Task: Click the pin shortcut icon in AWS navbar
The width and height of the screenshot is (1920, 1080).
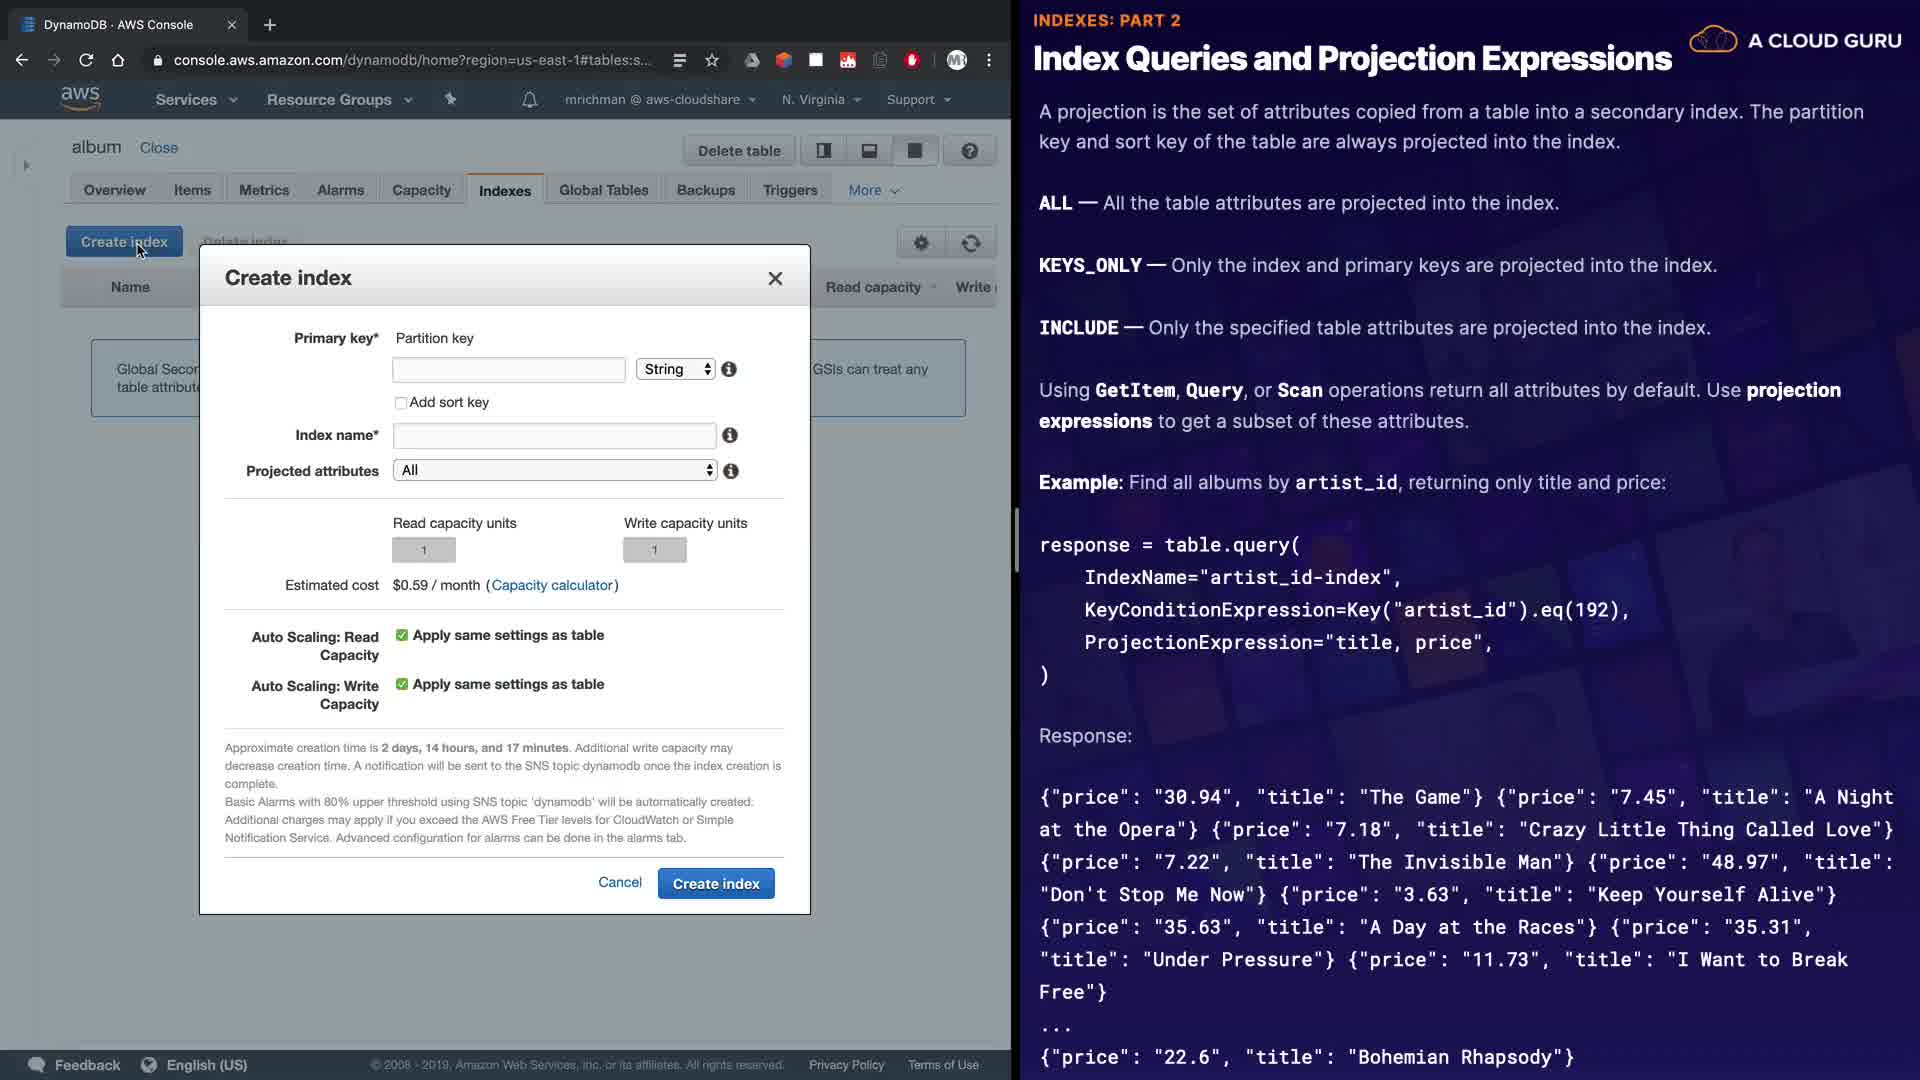Action: point(450,99)
